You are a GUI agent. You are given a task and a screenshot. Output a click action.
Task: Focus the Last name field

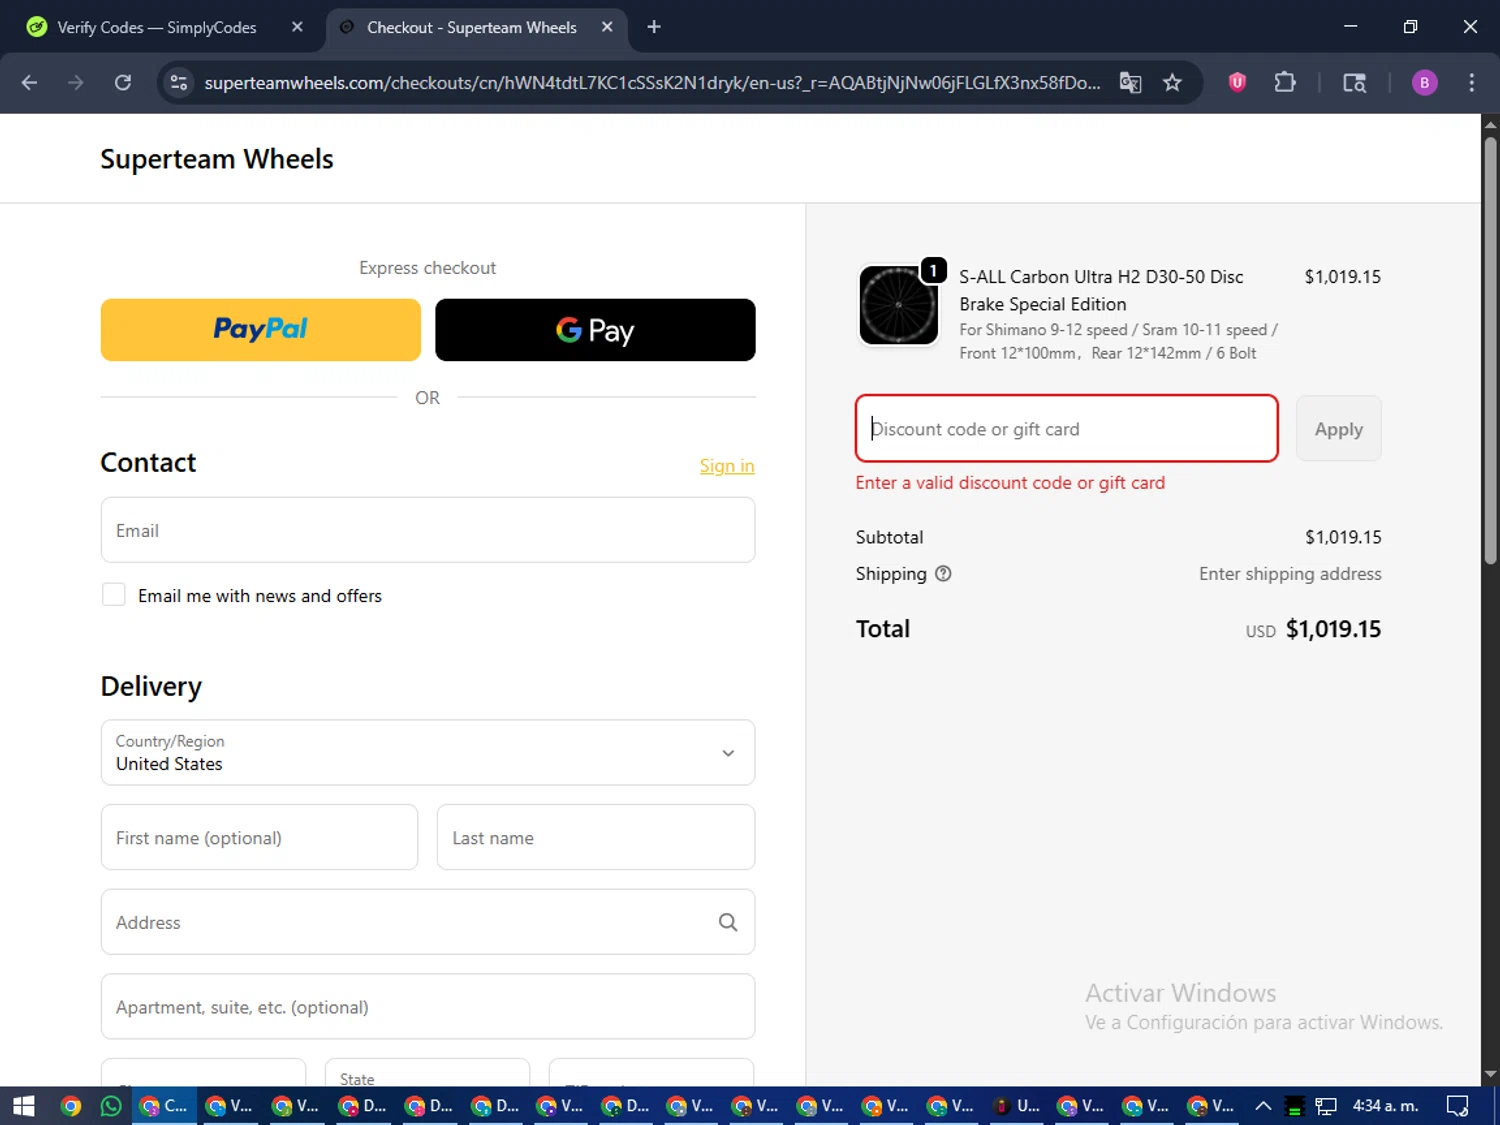596,838
